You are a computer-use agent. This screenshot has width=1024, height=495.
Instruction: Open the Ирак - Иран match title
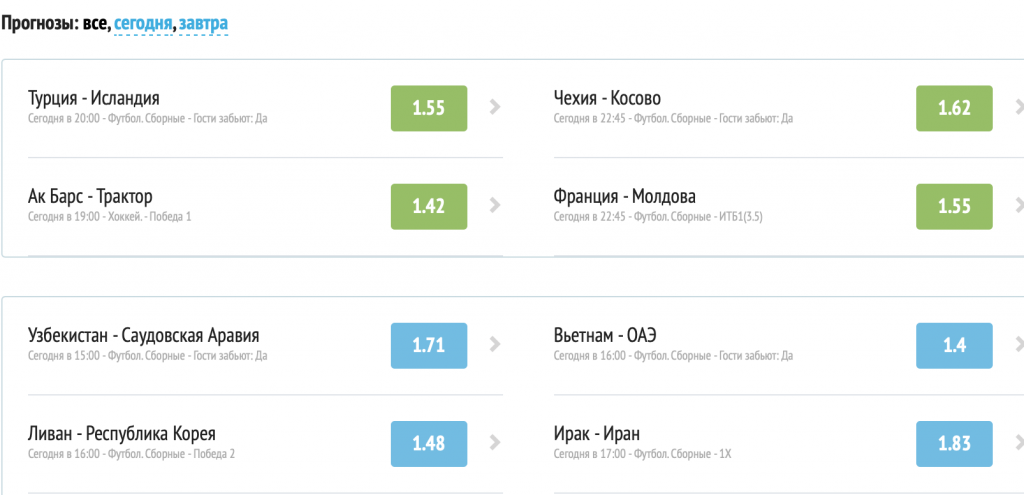[x=596, y=433]
